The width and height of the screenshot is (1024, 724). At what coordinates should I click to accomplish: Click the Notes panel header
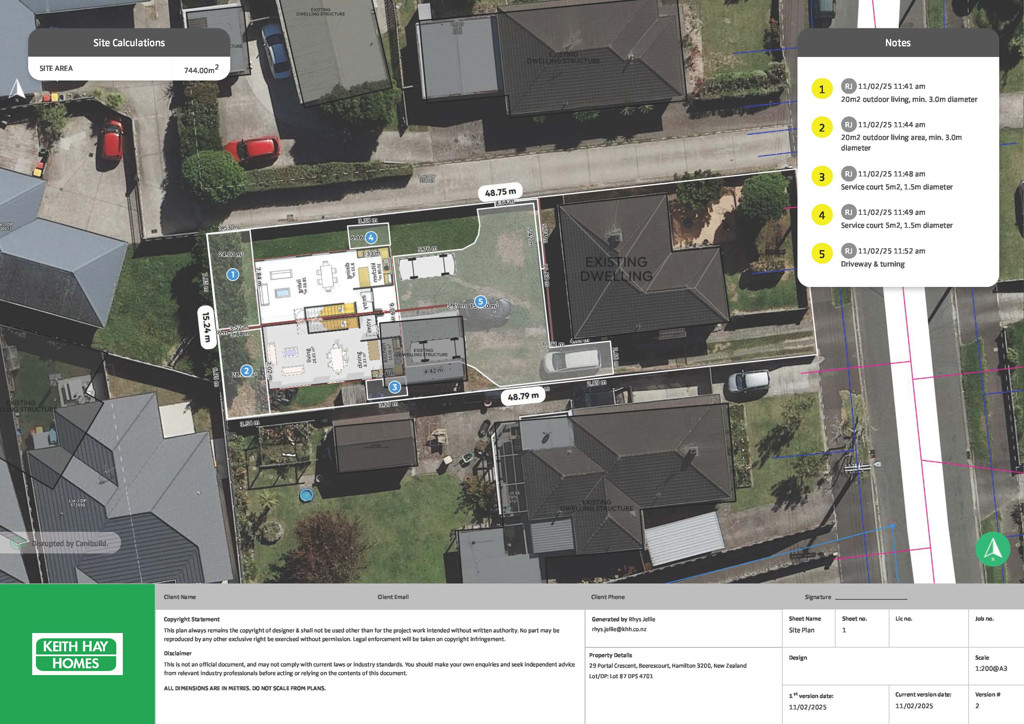tap(897, 43)
